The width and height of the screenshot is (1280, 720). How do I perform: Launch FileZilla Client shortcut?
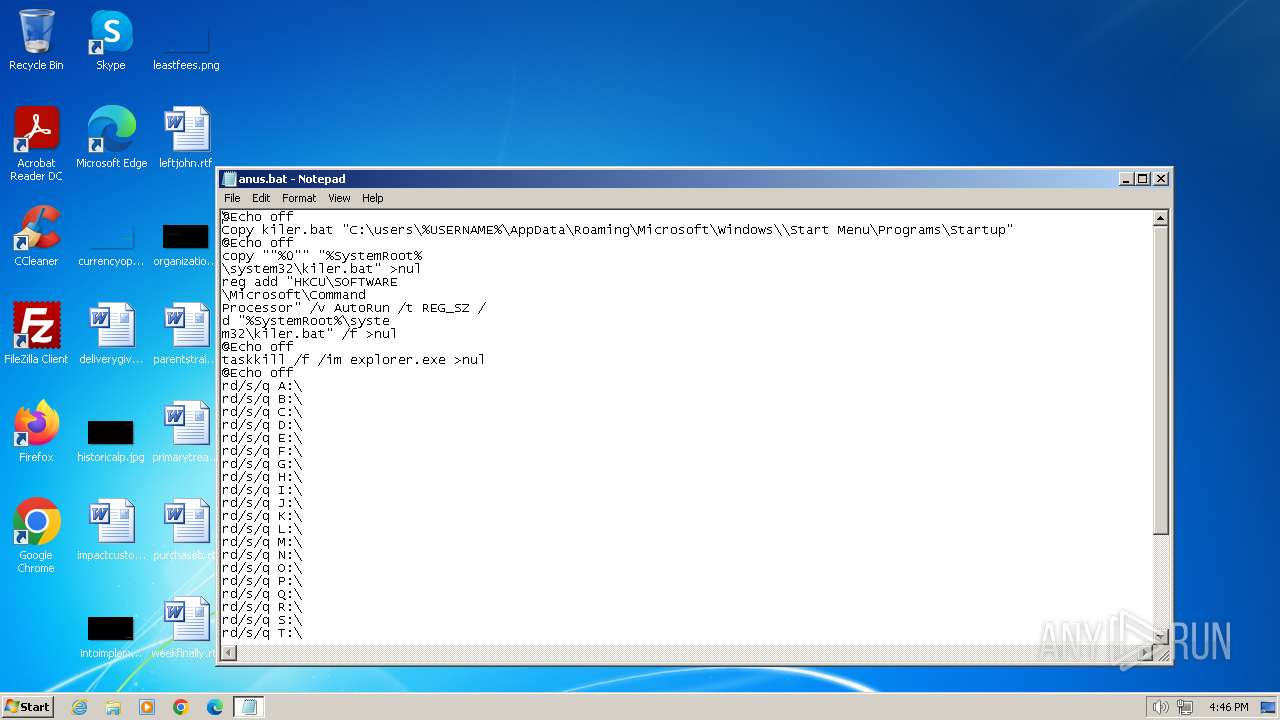[x=36, y=334]
